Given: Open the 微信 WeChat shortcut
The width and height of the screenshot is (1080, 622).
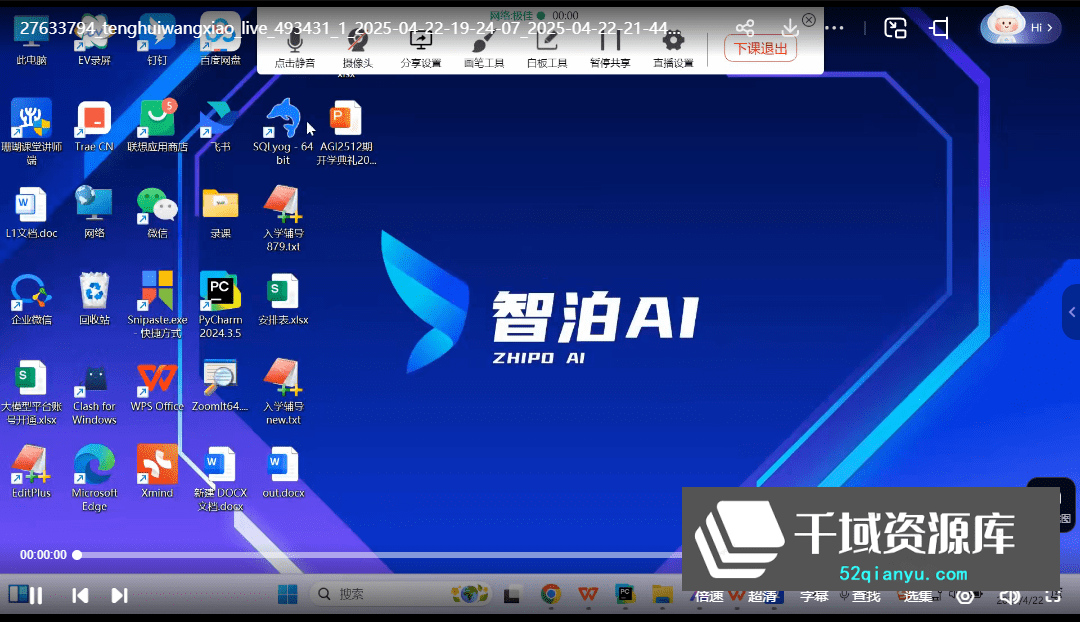Looking at the screenshot, I should click(157, 214).
